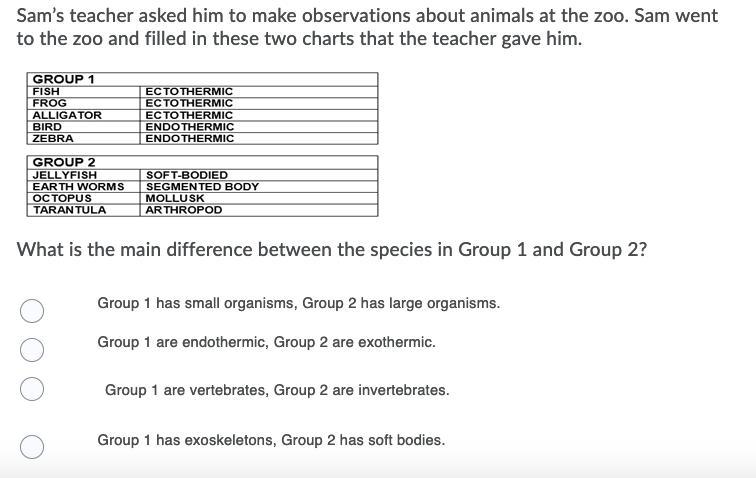Click answer text about endothermic and exothermic
This screenshot has height=478, width=756.
[266, 342]
